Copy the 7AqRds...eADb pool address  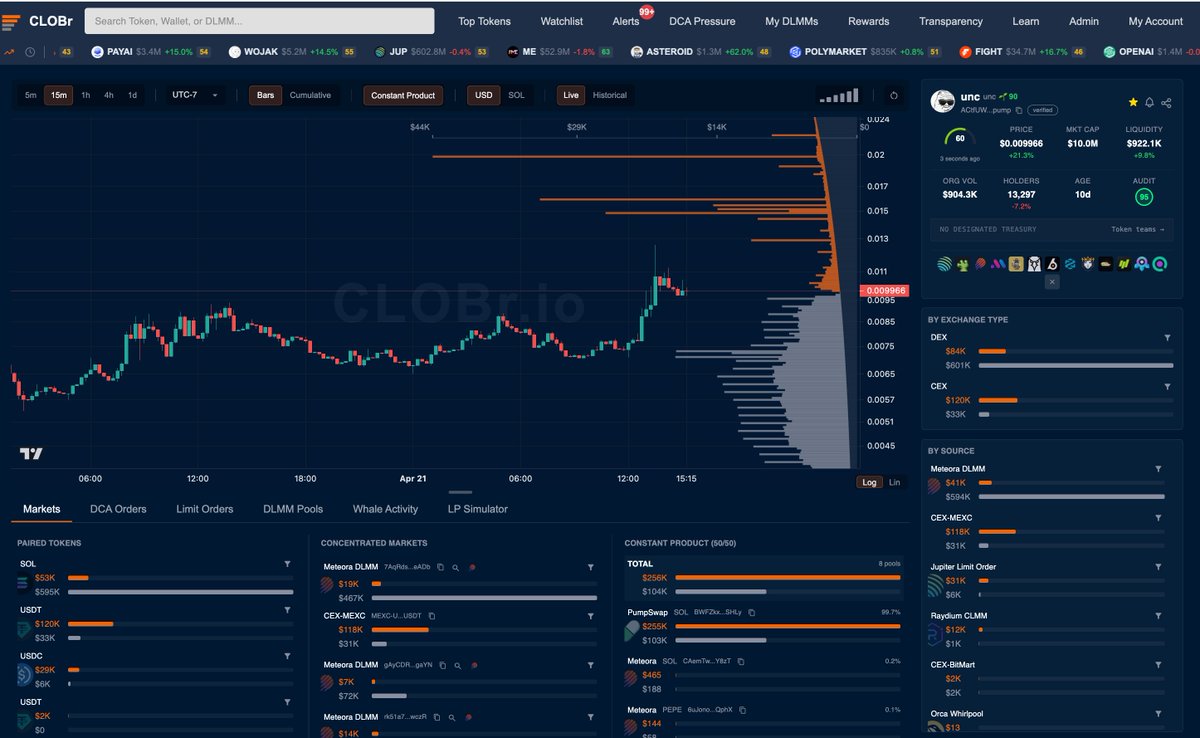440,567
